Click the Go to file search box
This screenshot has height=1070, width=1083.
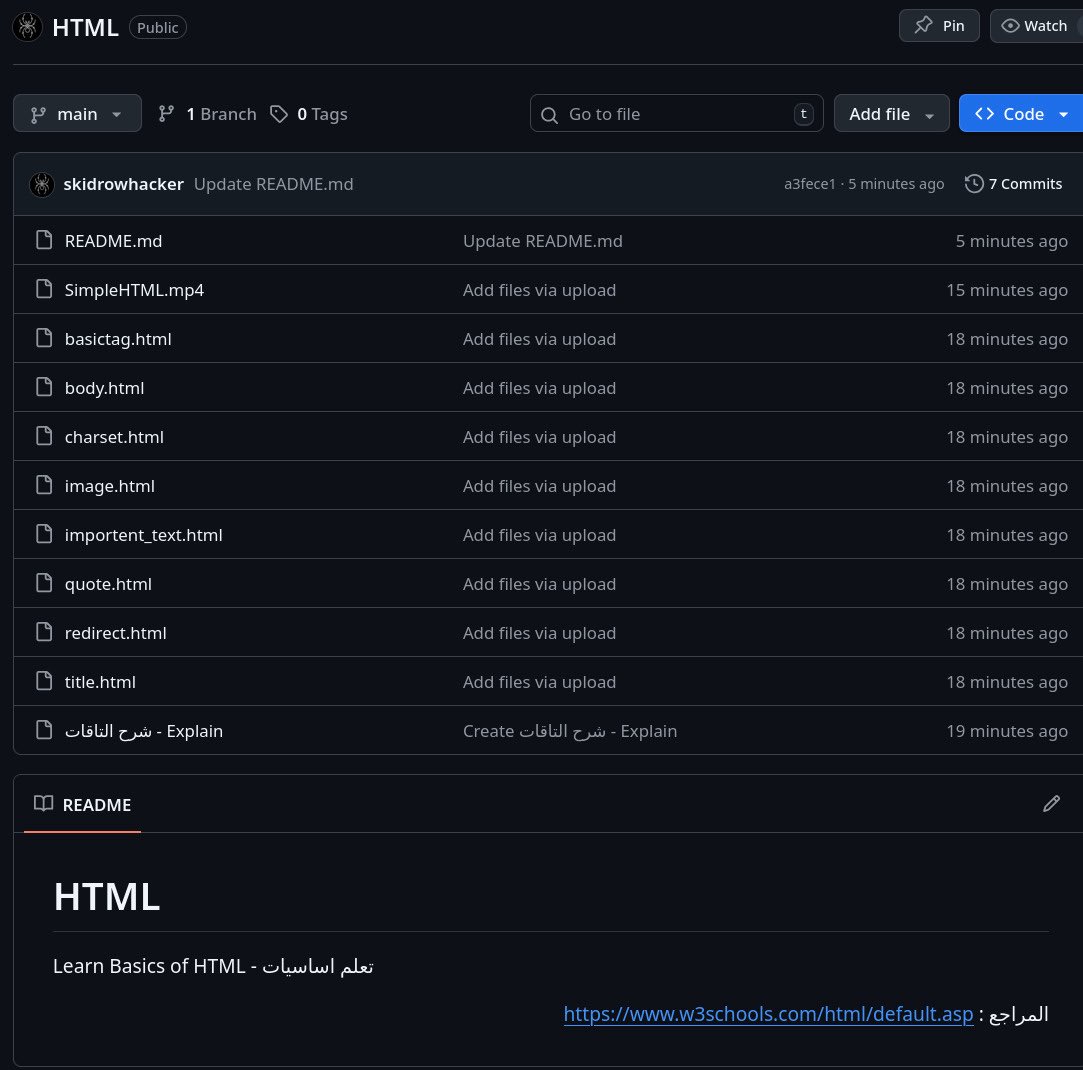pyautogui.click(x=676, y=114)
